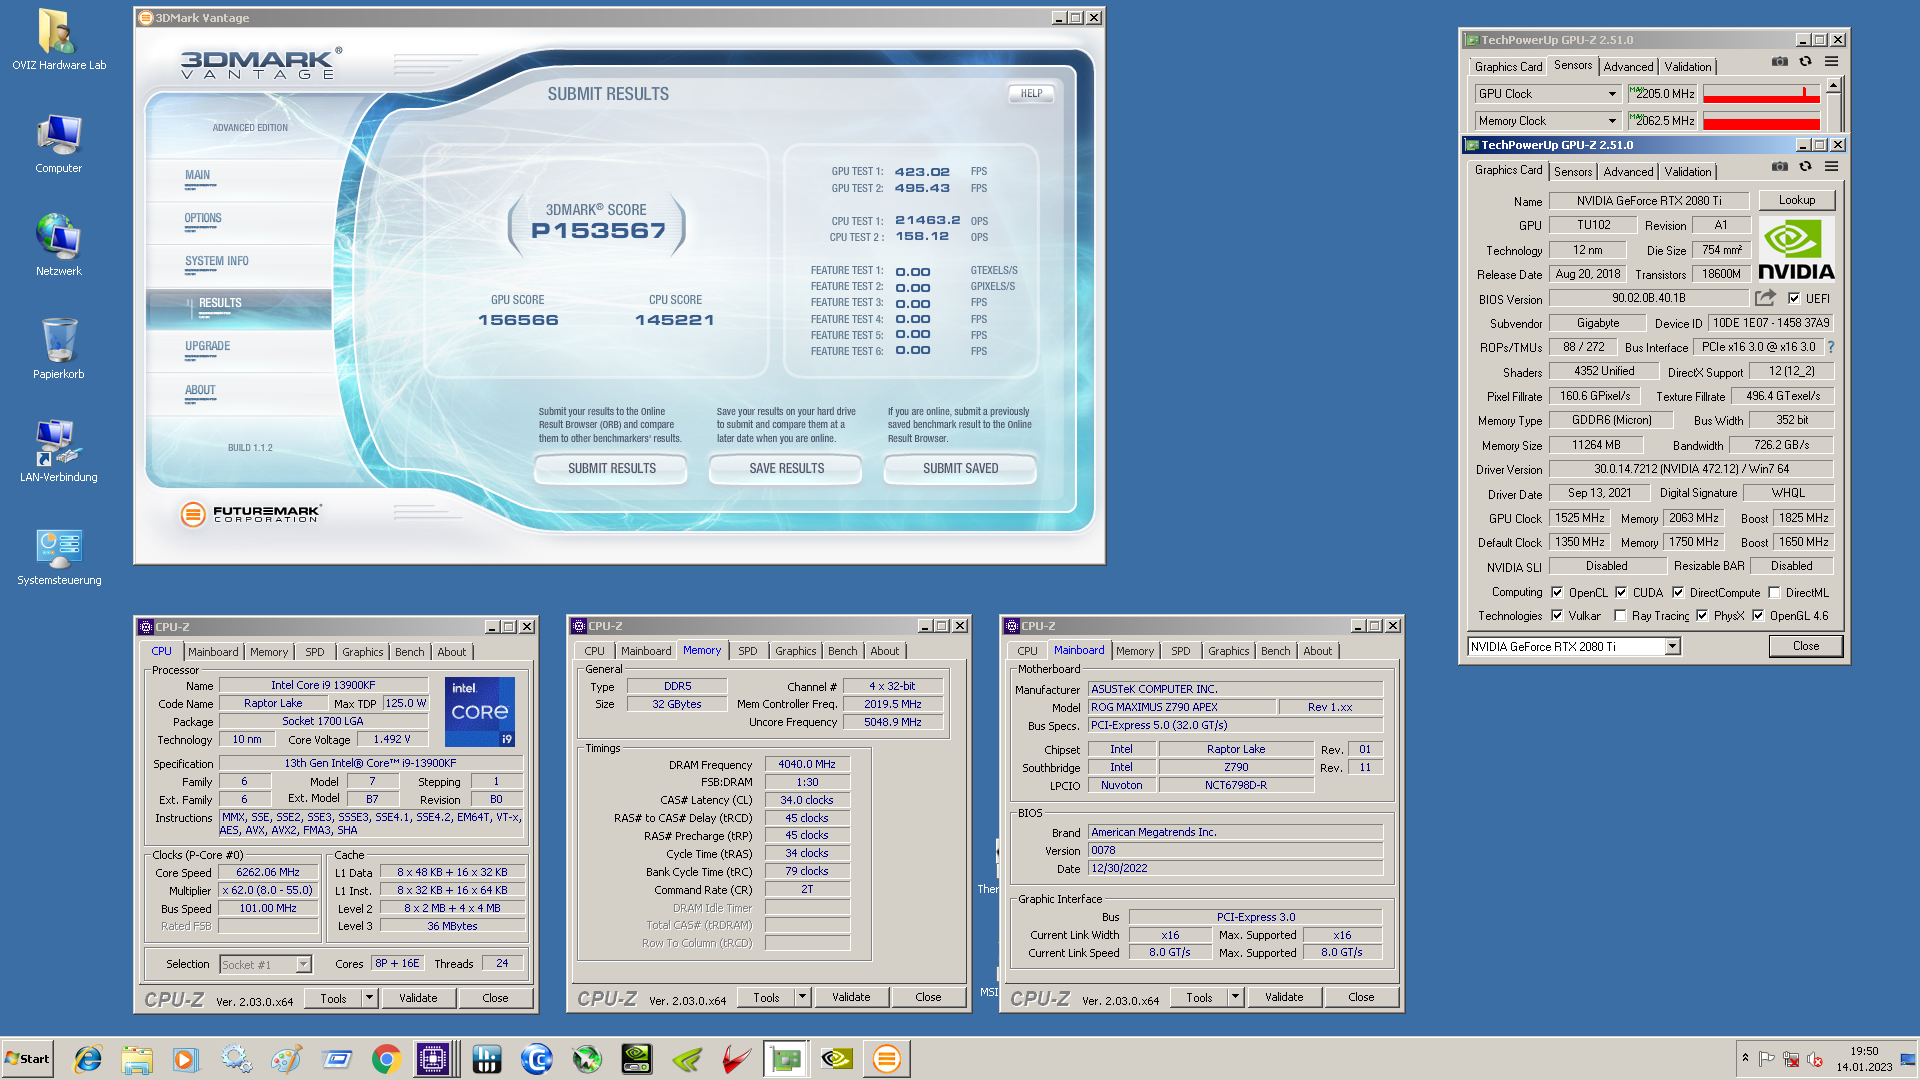Open System Info in 3DMark Vantage sidebar
The height and width of the screenshot is (1080, 1920).
click(x=216, y=261)
